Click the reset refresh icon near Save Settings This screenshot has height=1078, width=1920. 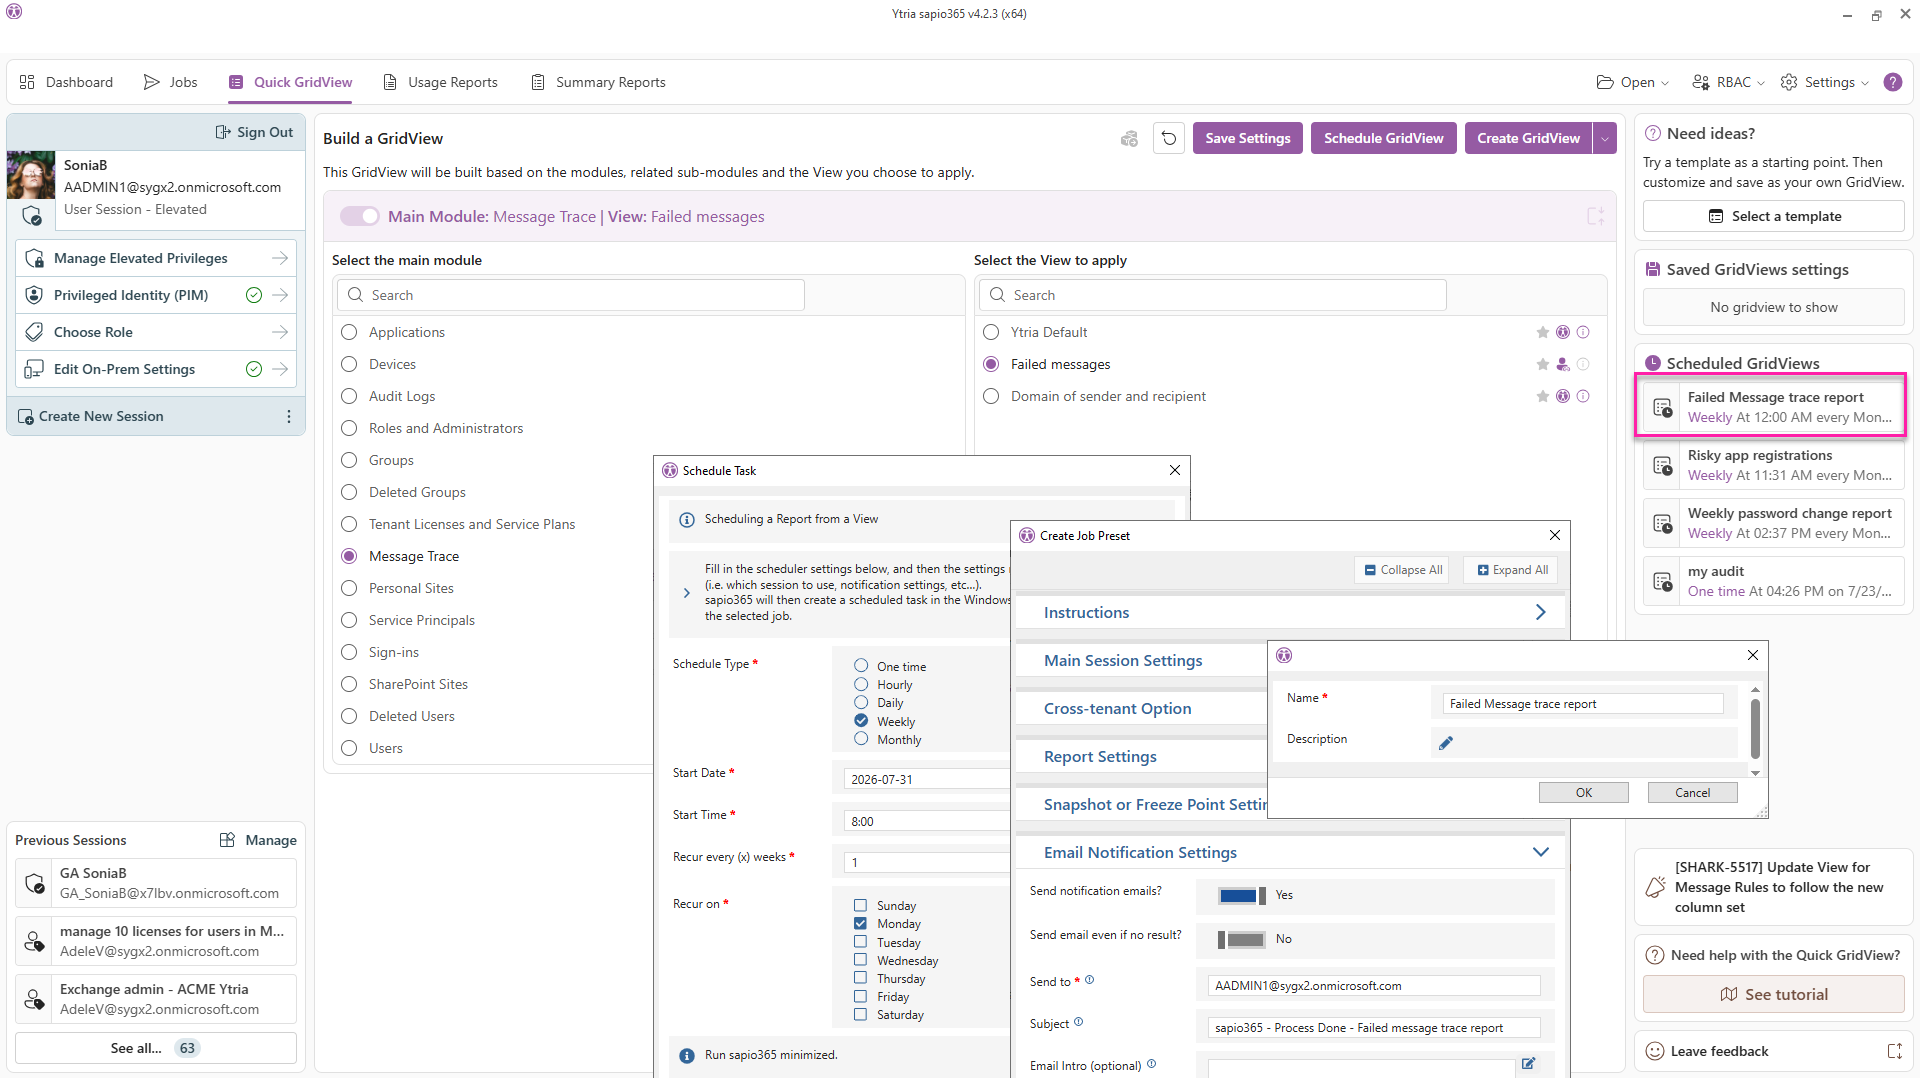pyautogui.click(x=1169, y=138)
